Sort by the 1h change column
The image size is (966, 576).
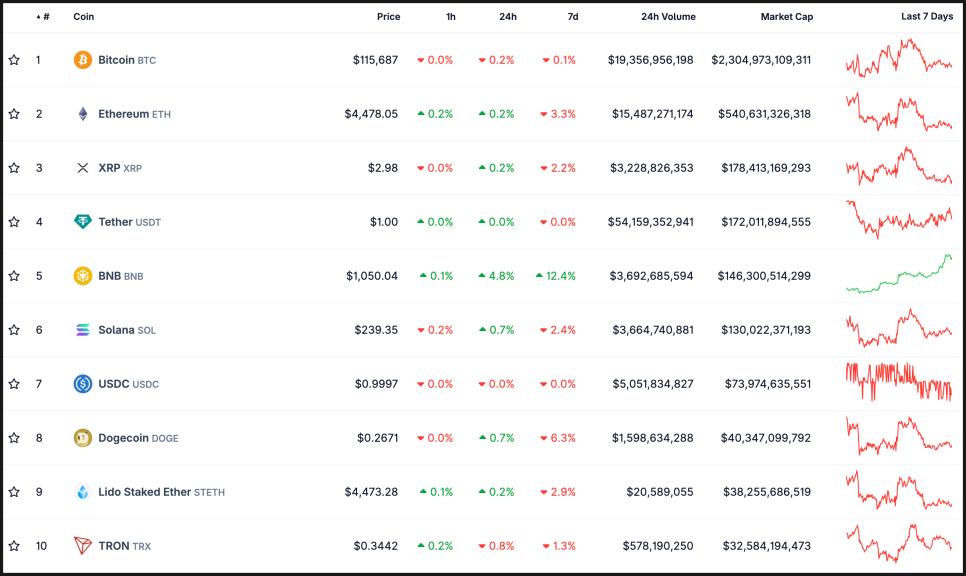tap(451, 17)
